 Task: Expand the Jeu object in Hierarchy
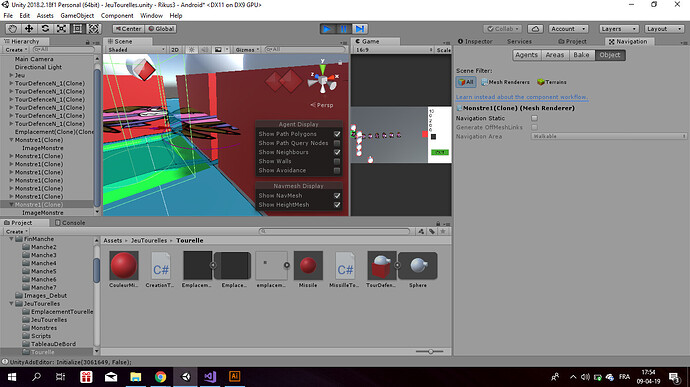[x=11, y=75]
